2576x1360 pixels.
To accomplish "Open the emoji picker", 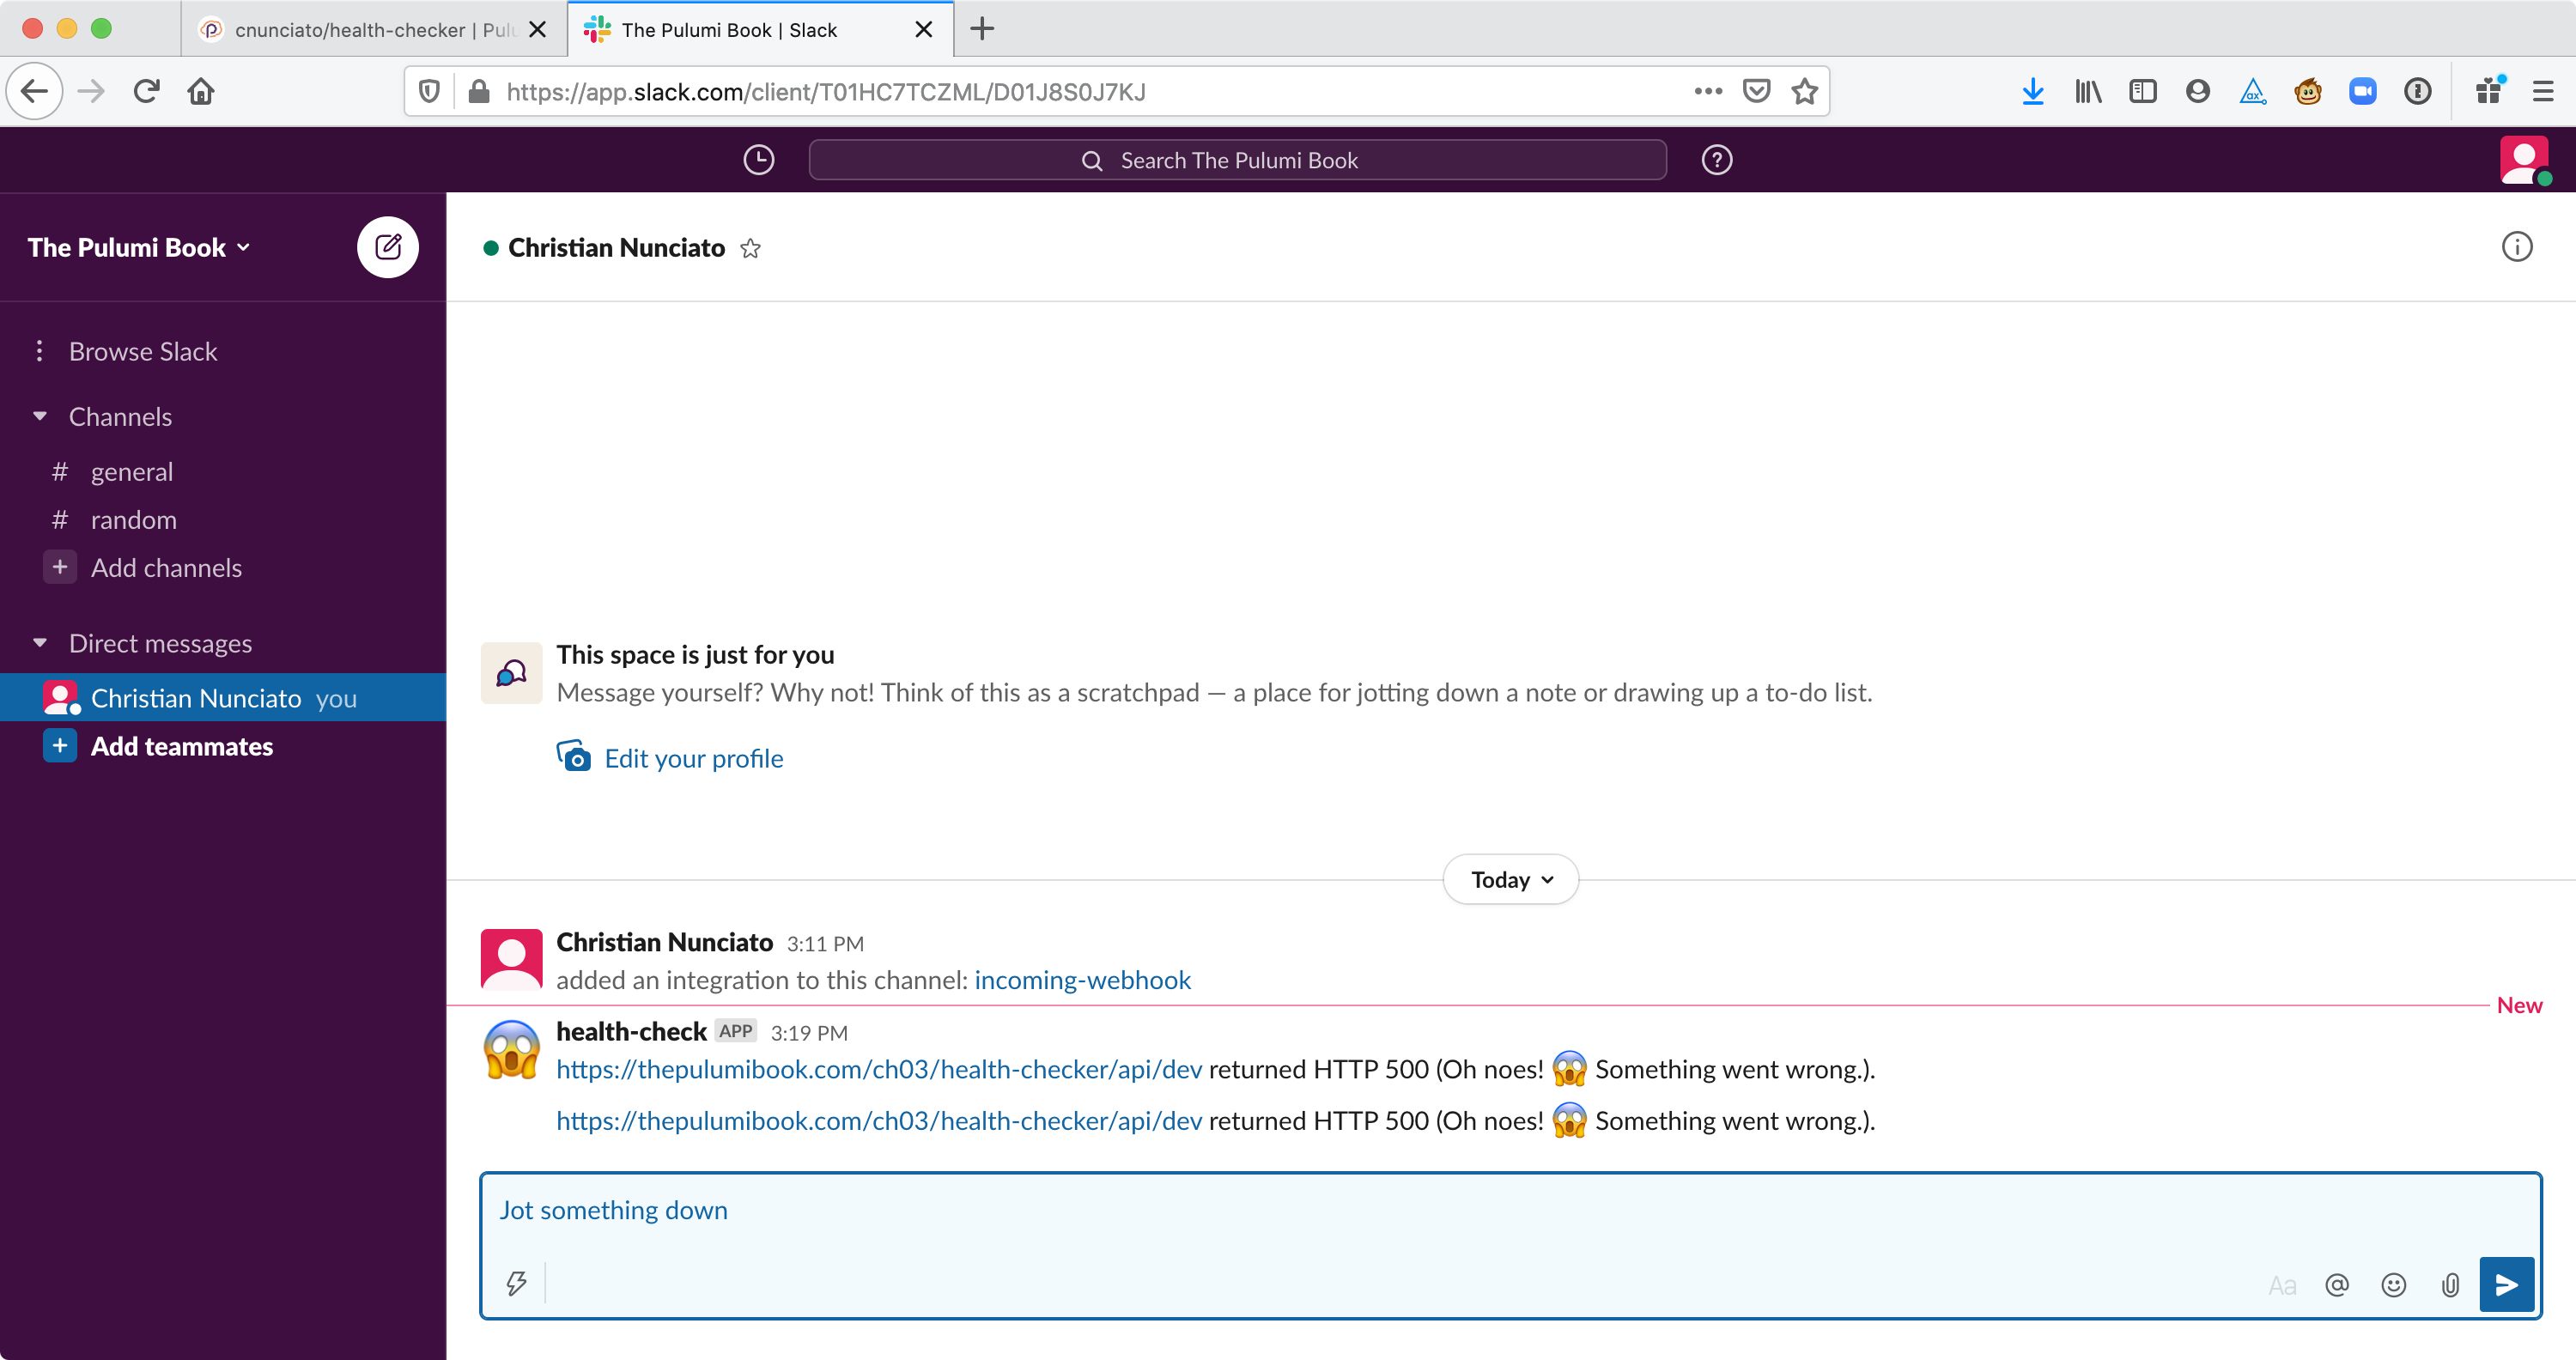I will (x=2394, y=1285).
